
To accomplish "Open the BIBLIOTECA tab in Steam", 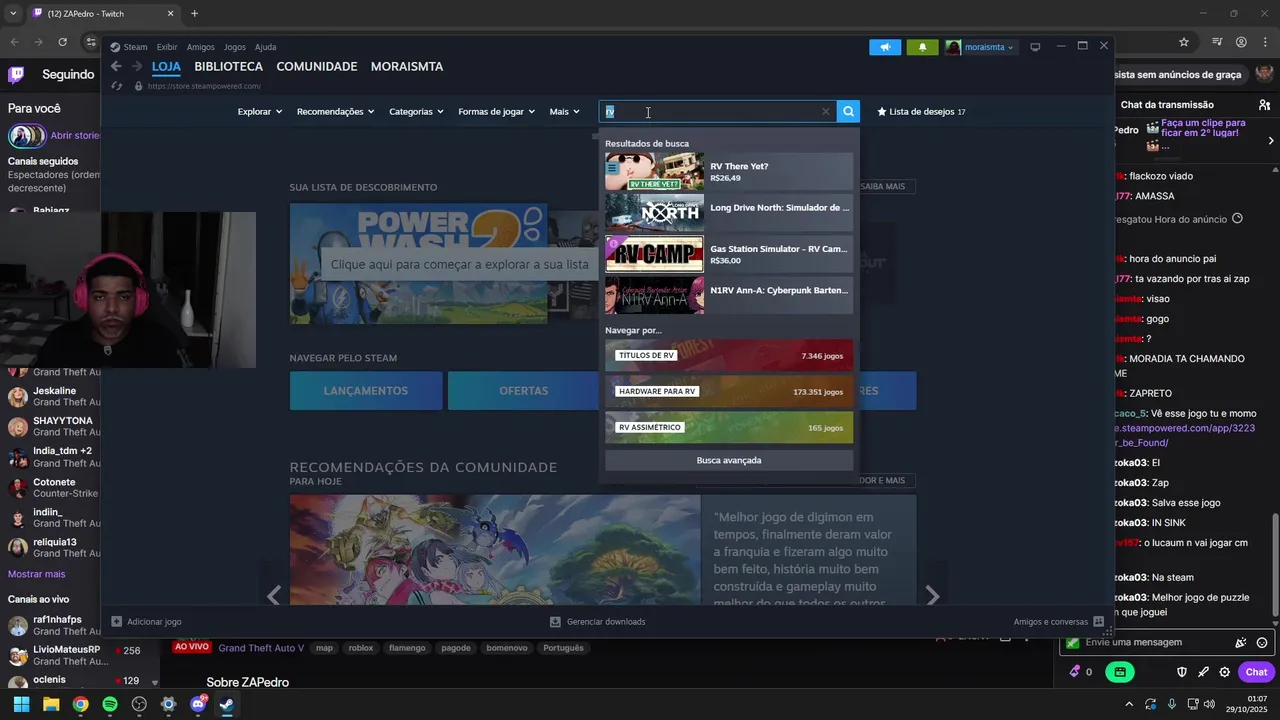I will [x=228, y=66].
